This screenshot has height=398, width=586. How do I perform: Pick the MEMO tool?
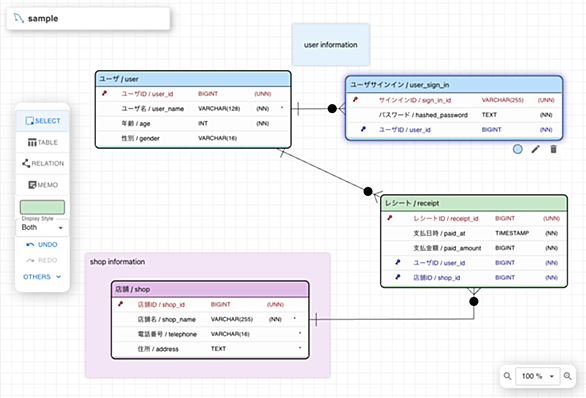tap(43, 185)
